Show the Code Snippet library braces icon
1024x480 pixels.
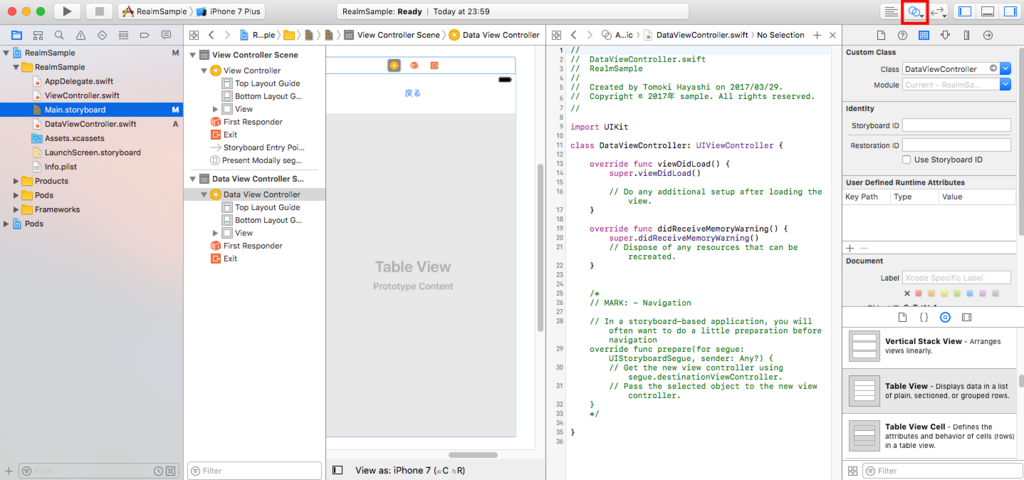coord(923,317)
